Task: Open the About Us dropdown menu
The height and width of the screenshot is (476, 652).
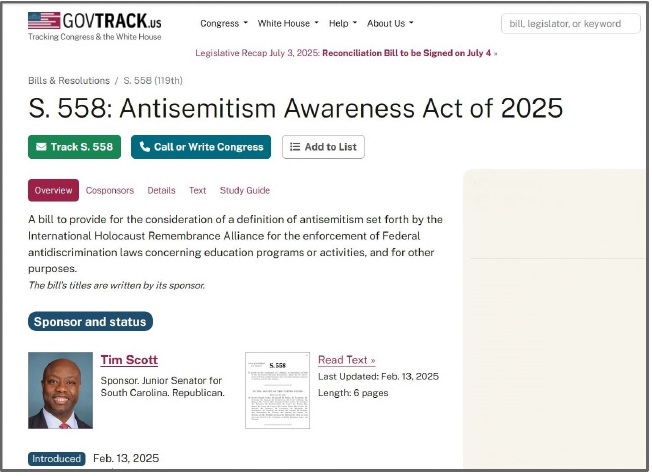Action: [390, 23]
